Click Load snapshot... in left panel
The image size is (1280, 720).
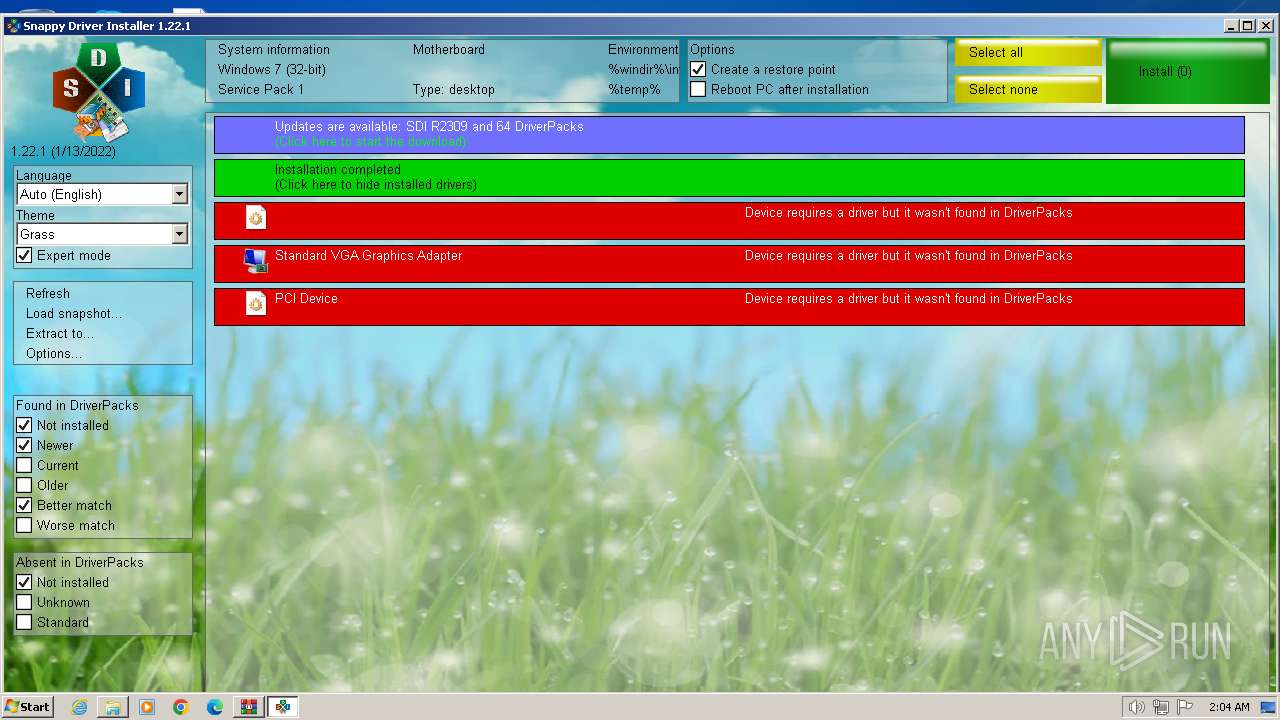tap(74, 314)
